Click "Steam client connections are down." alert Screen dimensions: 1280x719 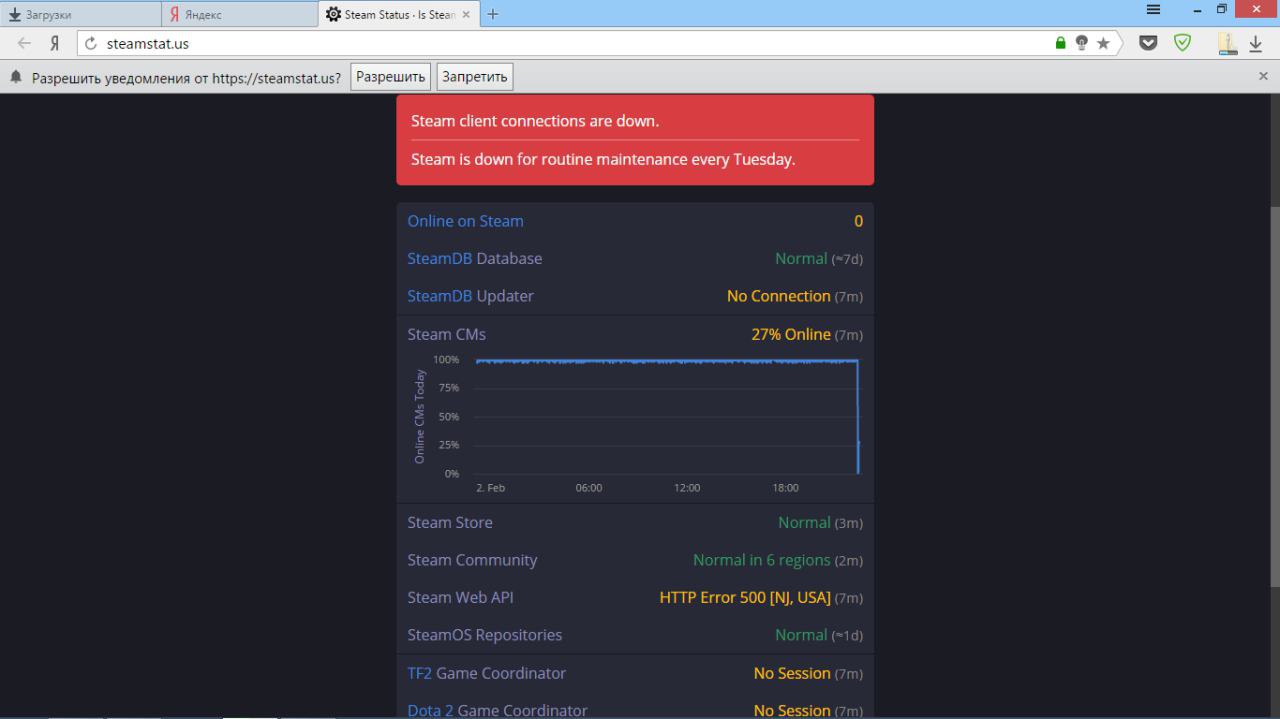pyautogui.click(x=535, y=121)
